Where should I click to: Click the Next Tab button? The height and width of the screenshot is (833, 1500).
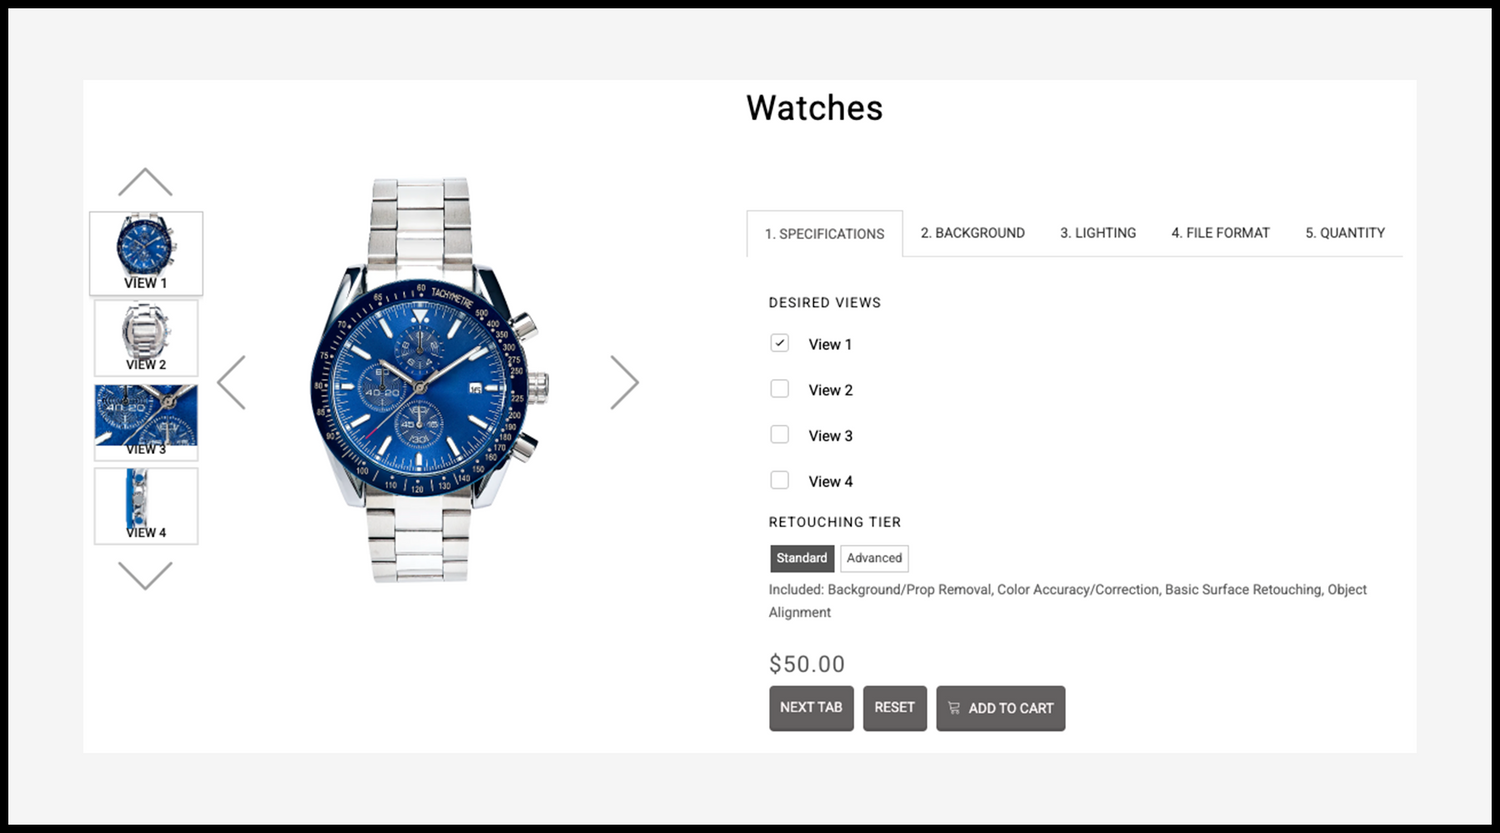[811, 708]
